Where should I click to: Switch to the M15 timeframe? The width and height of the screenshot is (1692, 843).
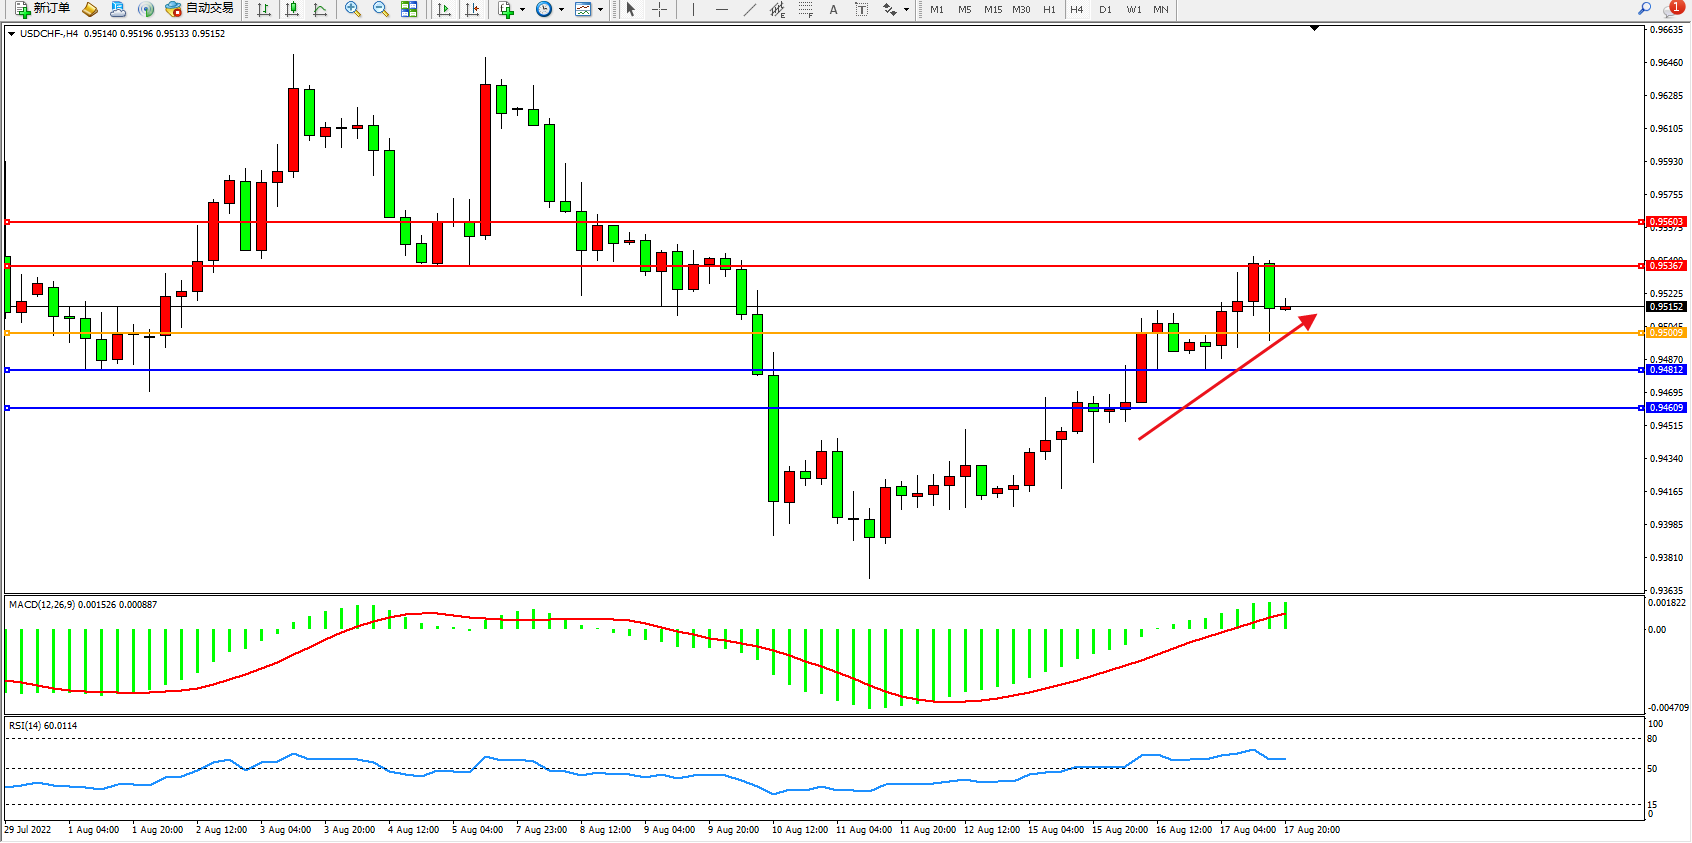click(992, 9)
